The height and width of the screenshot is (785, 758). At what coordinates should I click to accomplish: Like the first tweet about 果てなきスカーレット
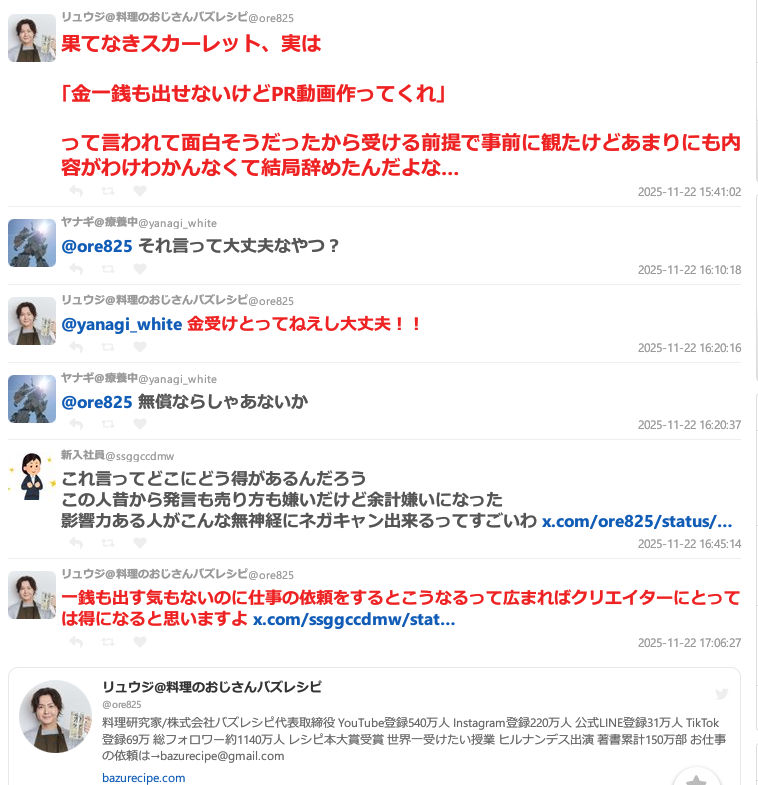coord(140,191)
